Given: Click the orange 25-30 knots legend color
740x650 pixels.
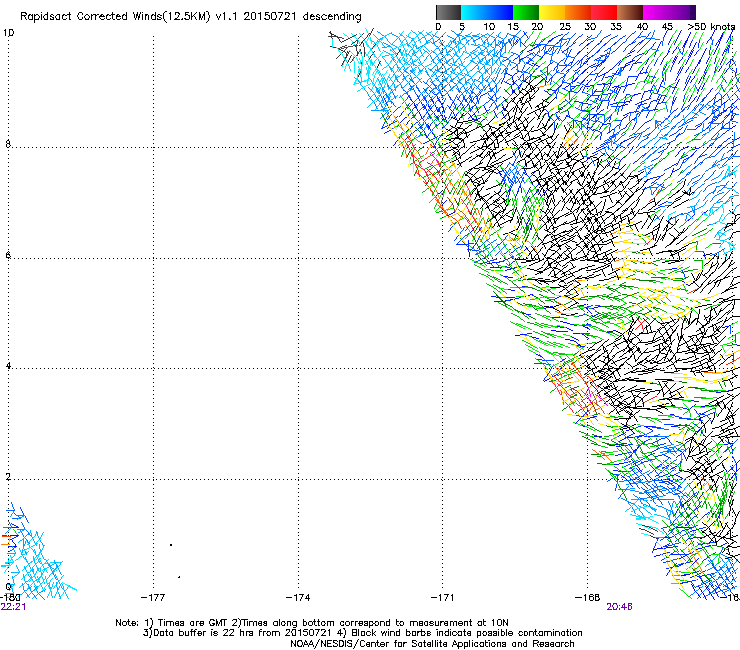Looking at the screenshot, I should pos(578,12).
